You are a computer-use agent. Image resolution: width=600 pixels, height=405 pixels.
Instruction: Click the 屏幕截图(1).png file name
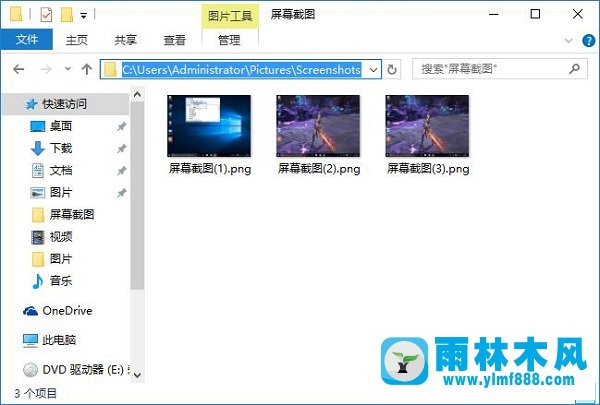pyautogui.click(x=210, y=168)
